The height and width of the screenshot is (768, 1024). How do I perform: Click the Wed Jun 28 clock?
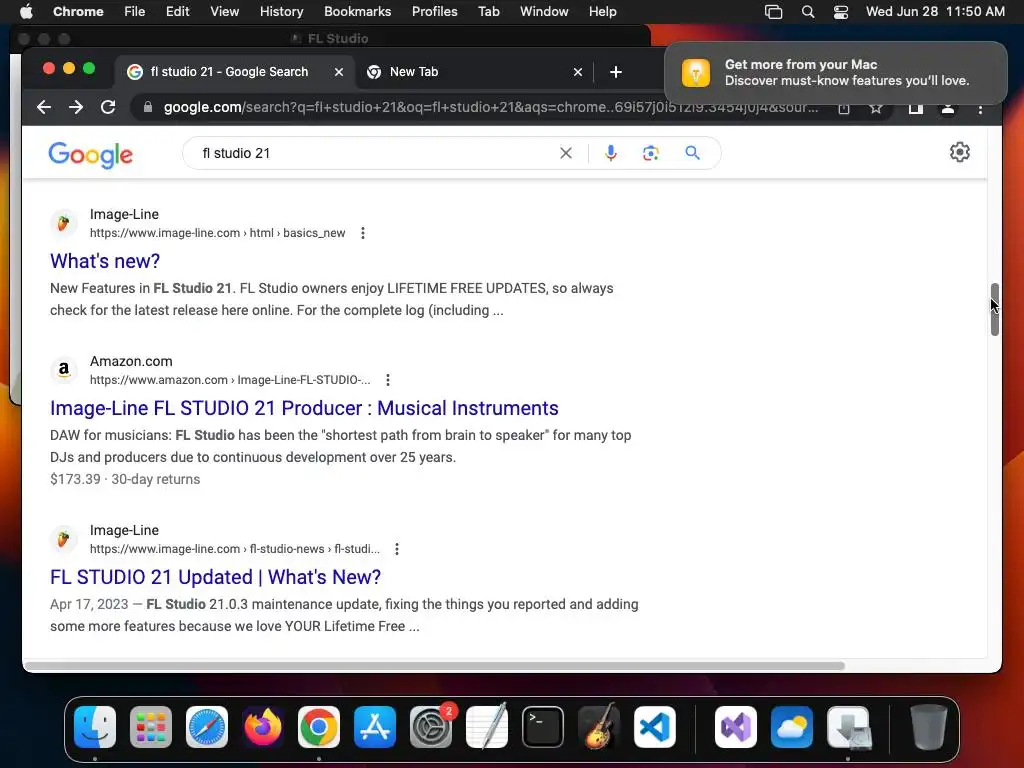coord(935,11)
